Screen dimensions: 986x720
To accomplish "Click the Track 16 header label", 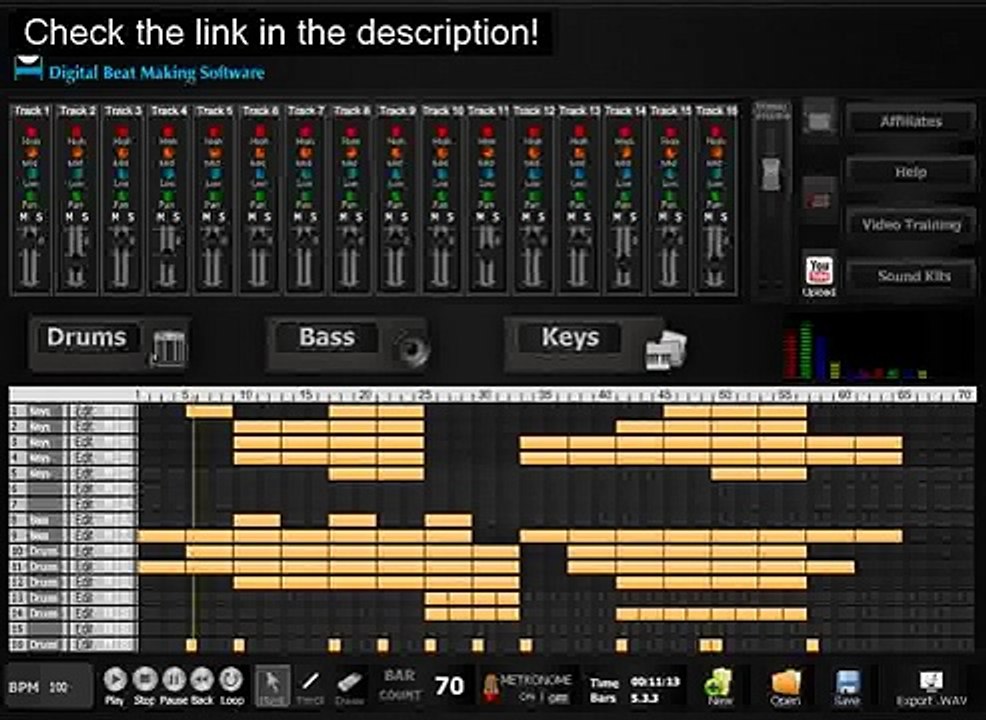I will [716, 111].
